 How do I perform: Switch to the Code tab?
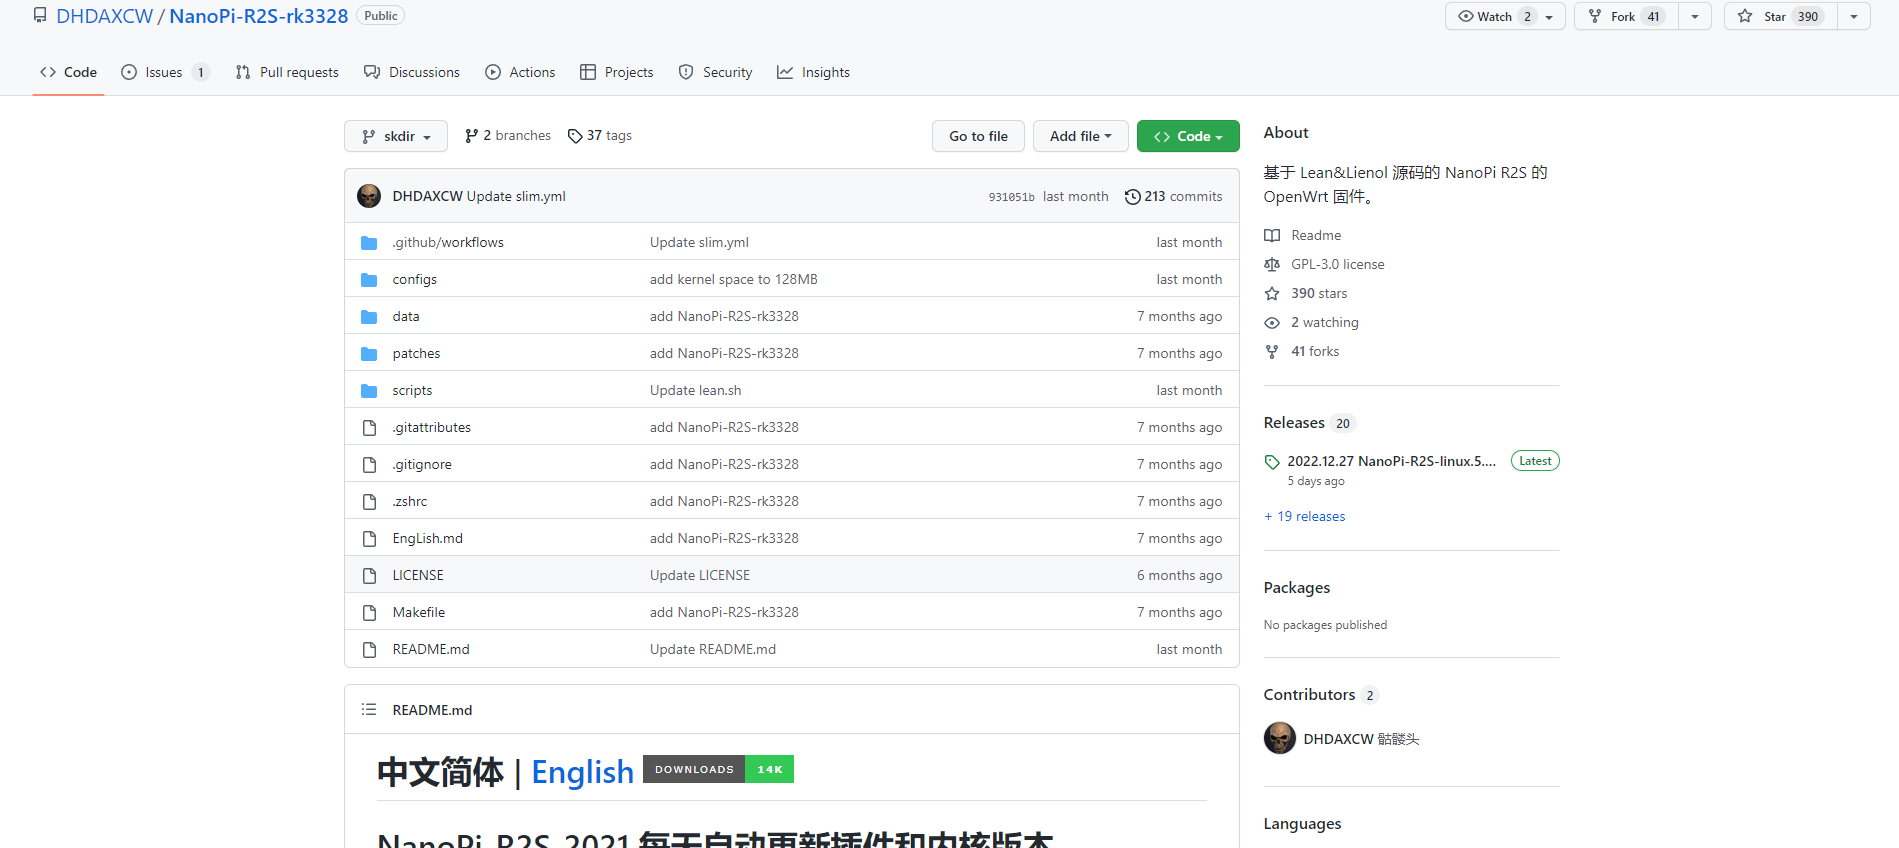pyautogui.click(x=68, y=72)
